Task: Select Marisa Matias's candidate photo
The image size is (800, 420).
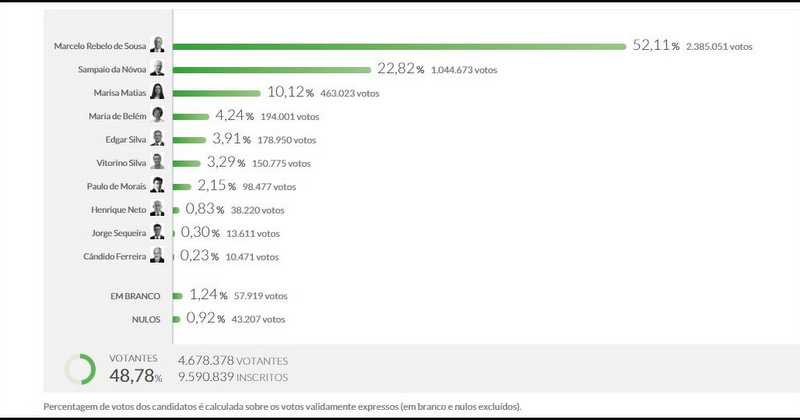Action: pos(157,93)
